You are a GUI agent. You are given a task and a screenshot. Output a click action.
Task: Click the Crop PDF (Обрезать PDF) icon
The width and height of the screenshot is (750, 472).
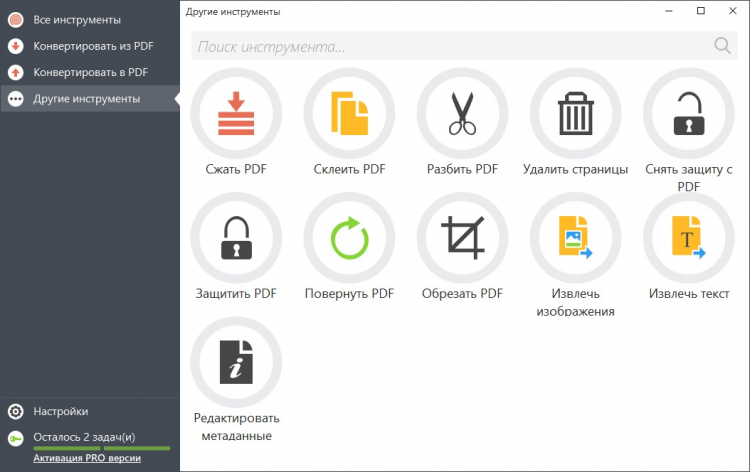click(x=462, y=238)
